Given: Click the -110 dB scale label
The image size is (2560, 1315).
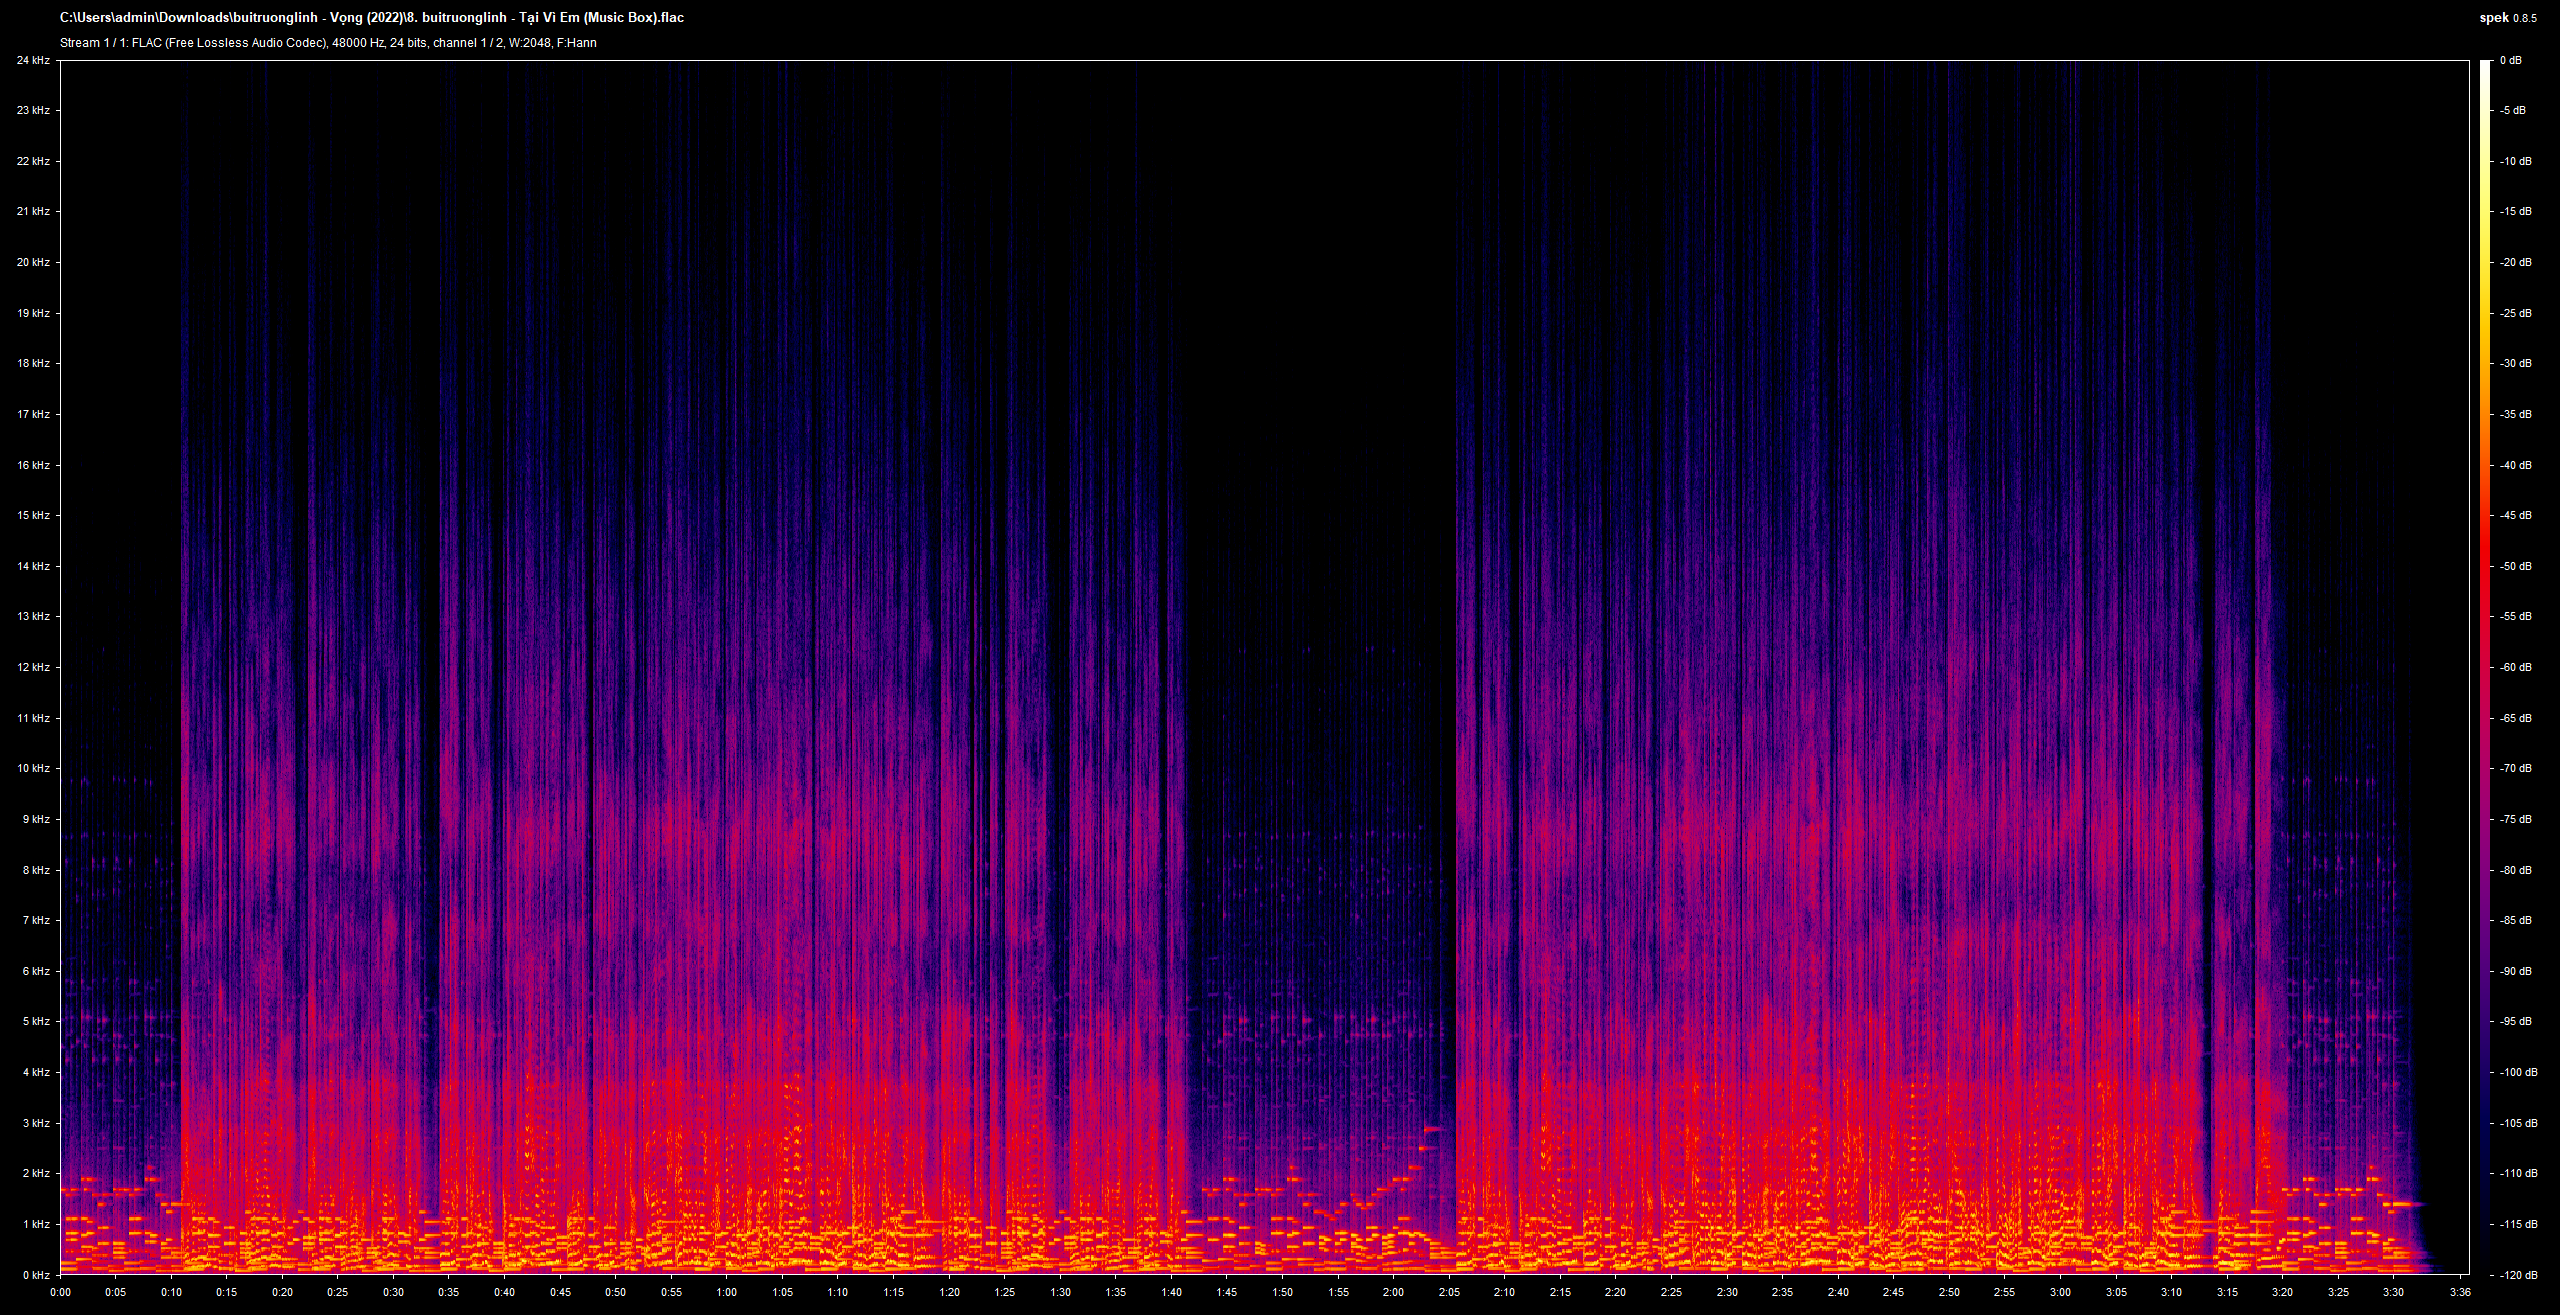Looking at the screenshot, I should 2519,1173.
